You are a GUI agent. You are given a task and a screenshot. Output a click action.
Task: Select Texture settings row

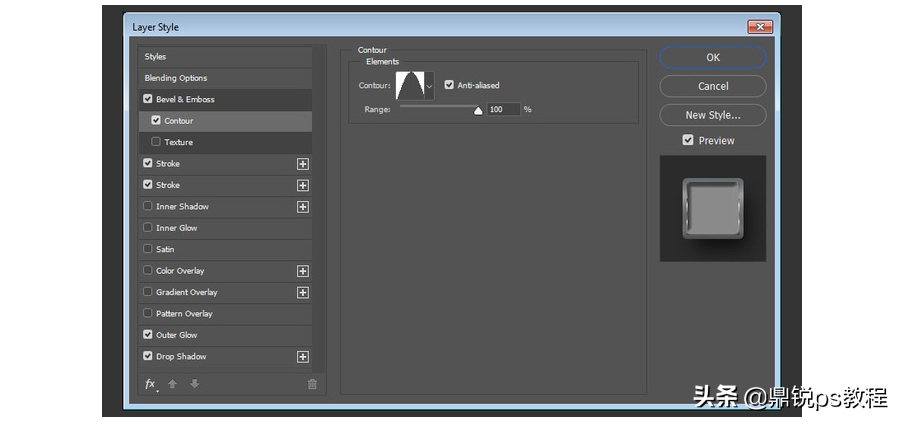pos(225,142)
